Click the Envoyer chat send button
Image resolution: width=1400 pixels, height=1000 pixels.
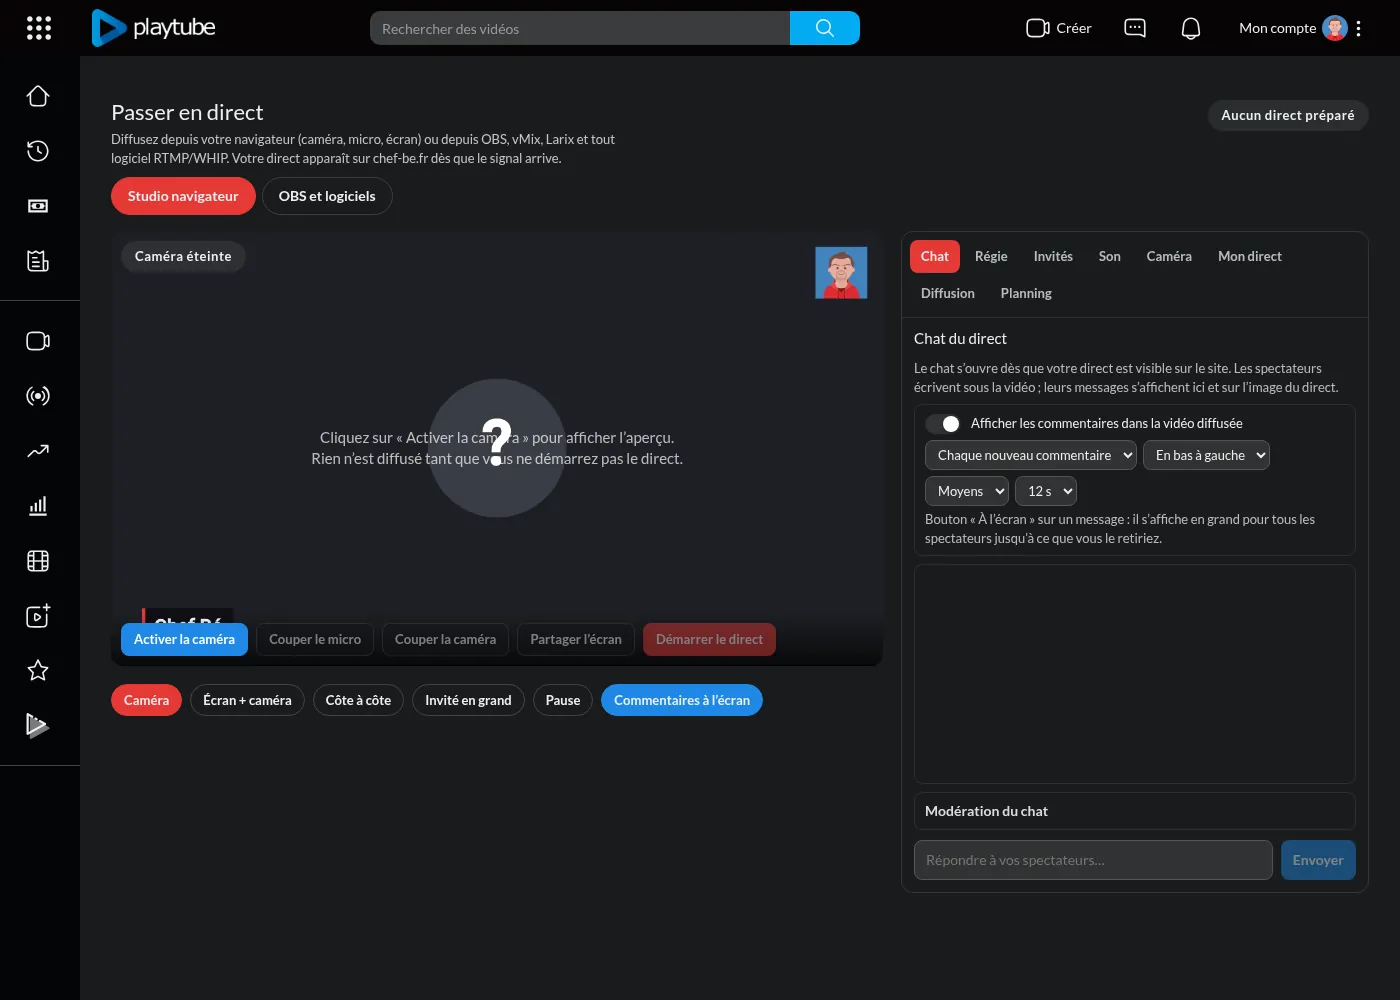1318,860
